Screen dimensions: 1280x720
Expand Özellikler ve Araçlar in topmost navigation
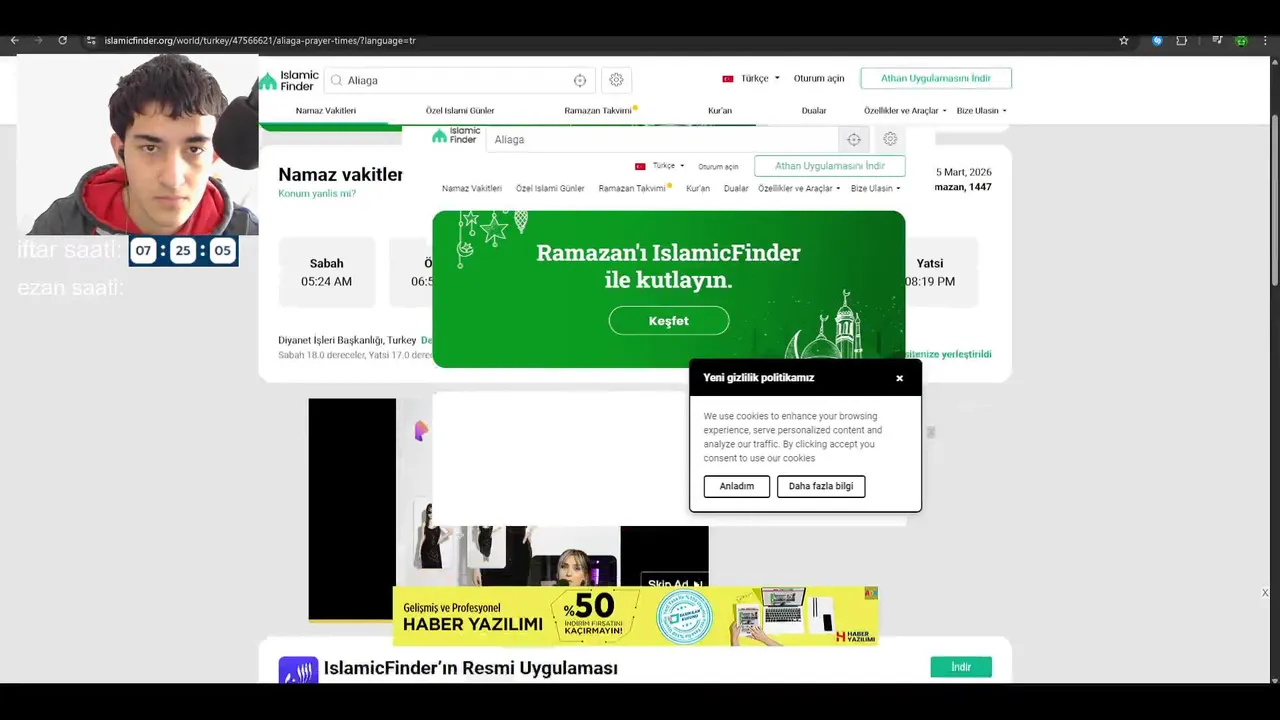[x=905, y=111]
